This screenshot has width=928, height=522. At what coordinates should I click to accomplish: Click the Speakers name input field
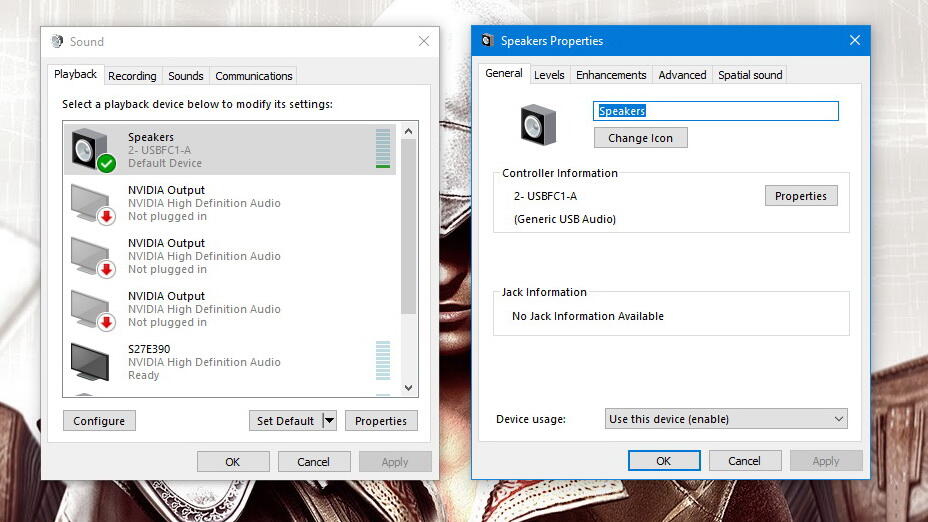pyautogui.click(x=716, y=111)
